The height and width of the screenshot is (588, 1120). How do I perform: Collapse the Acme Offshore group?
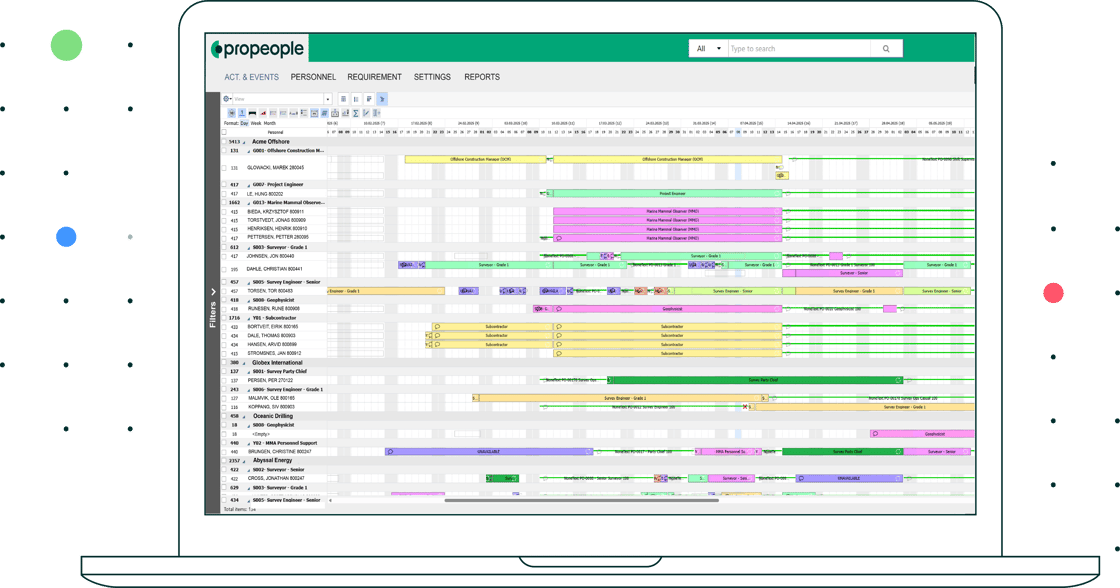[244, 142]
